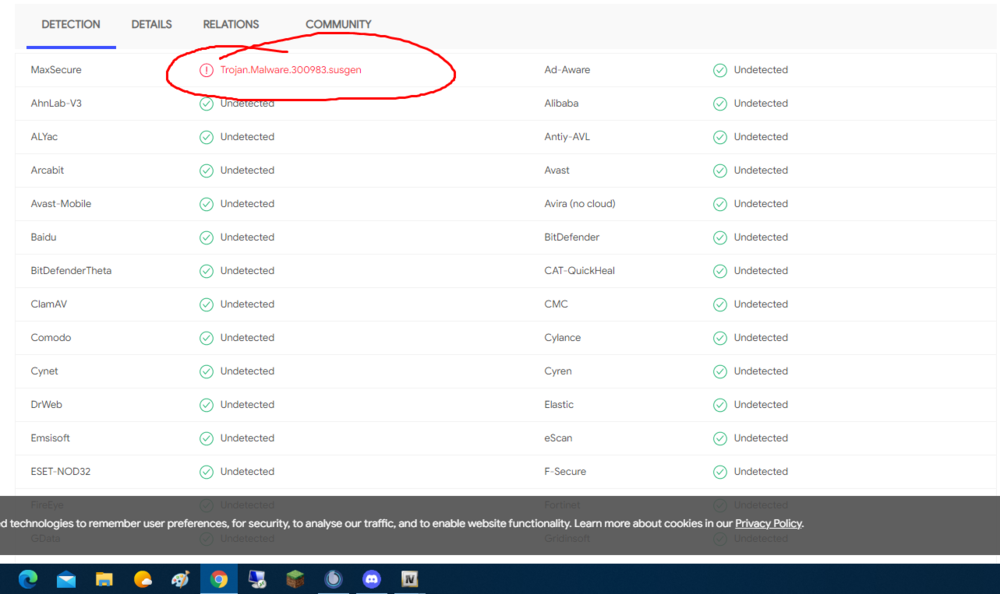Viewport: 1000px width, 594px height.
Task: Select the Avast-Mobile engine name
Action: coord(61,204)
